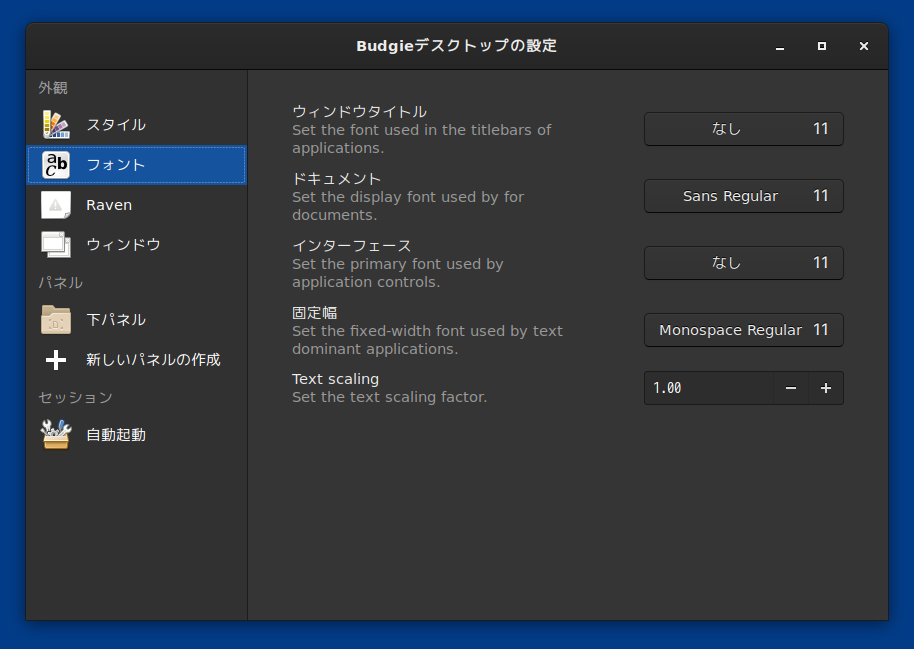
Task: Click the セッション section header
Action: pyautogui.click(x=75, y=398)
